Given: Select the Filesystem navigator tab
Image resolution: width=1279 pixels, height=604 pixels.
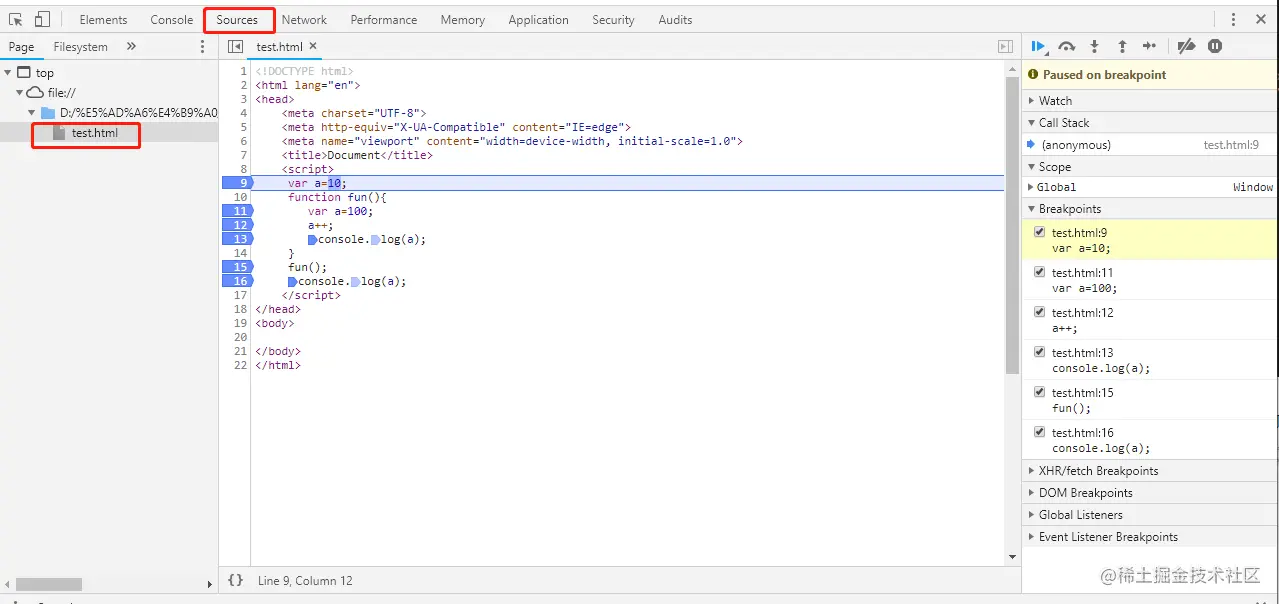Looking at the screenshot, I should coord(81,47).
